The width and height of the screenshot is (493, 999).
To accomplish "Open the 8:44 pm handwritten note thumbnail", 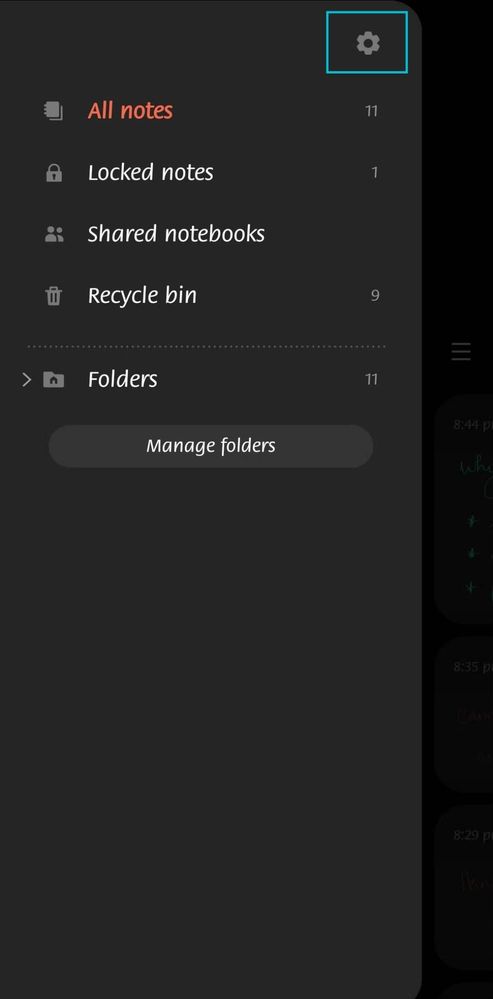I will [x=464, y=508].
